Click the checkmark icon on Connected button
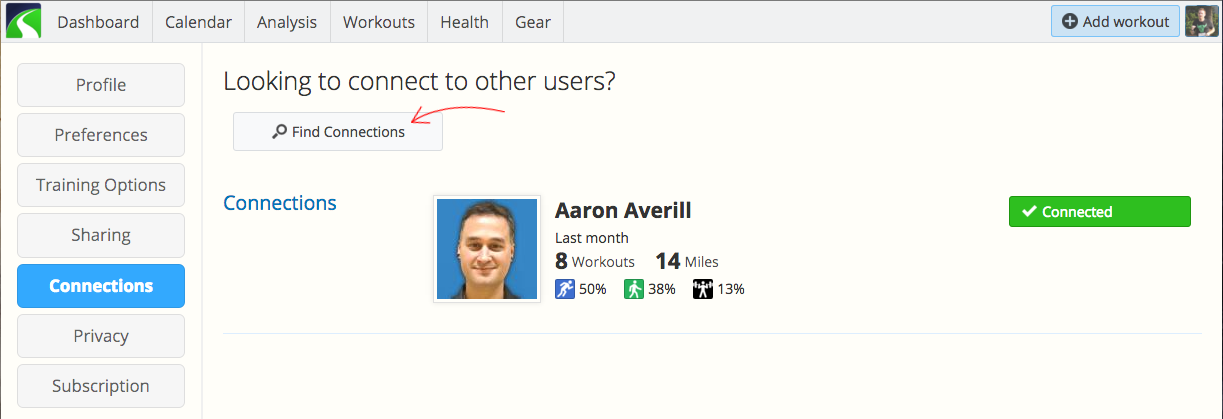1223x419 pixels. [x=1029, y=211]
